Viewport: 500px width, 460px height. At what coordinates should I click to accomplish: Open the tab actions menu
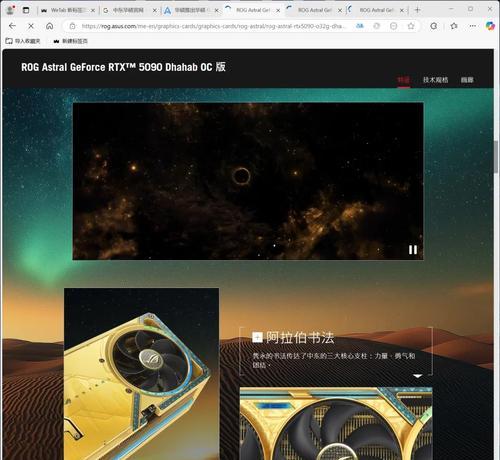coord(26,10)
